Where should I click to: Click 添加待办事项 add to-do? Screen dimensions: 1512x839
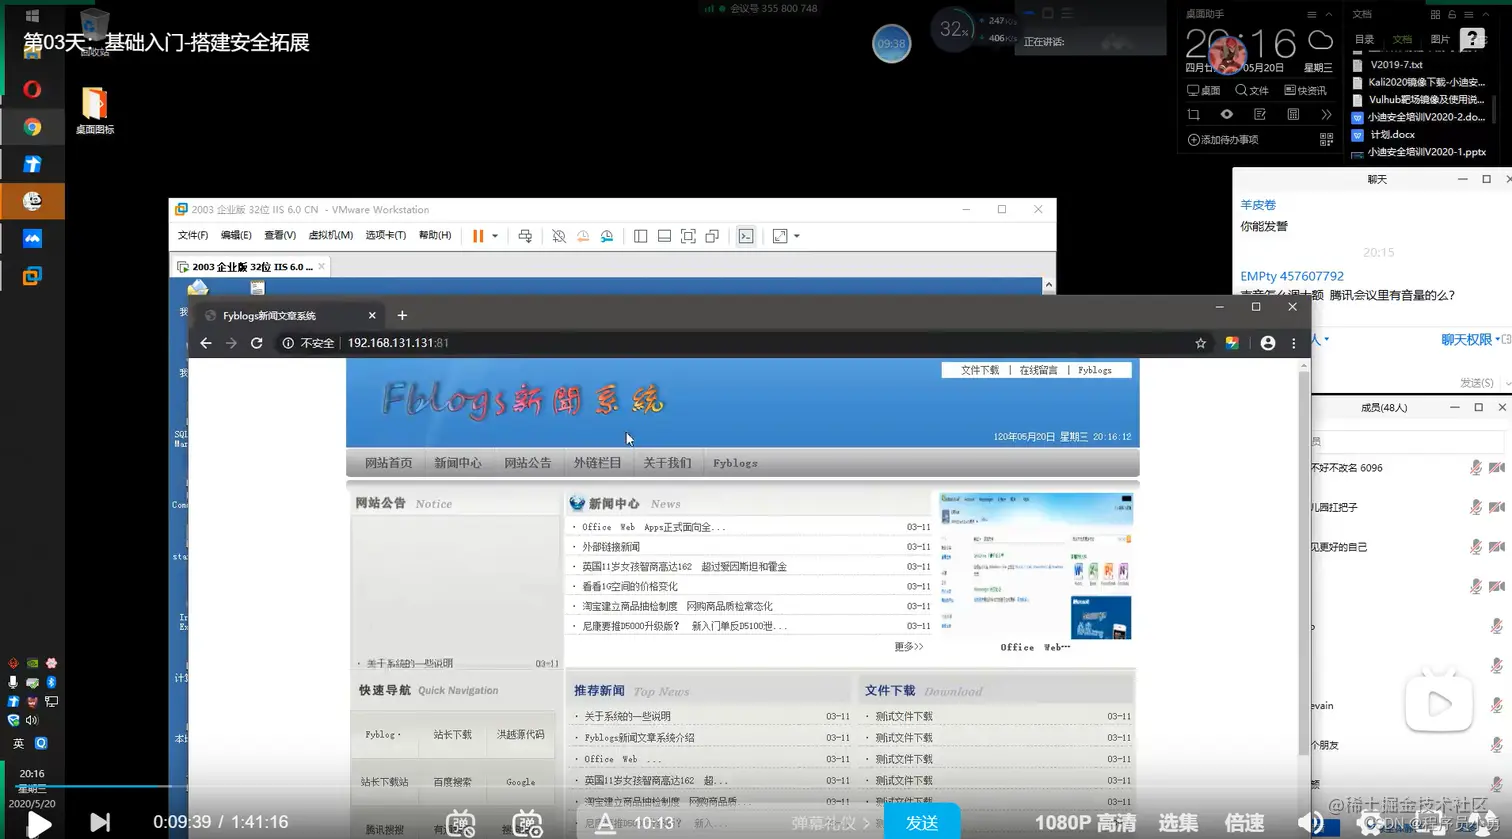click(x=1222, y=140)
